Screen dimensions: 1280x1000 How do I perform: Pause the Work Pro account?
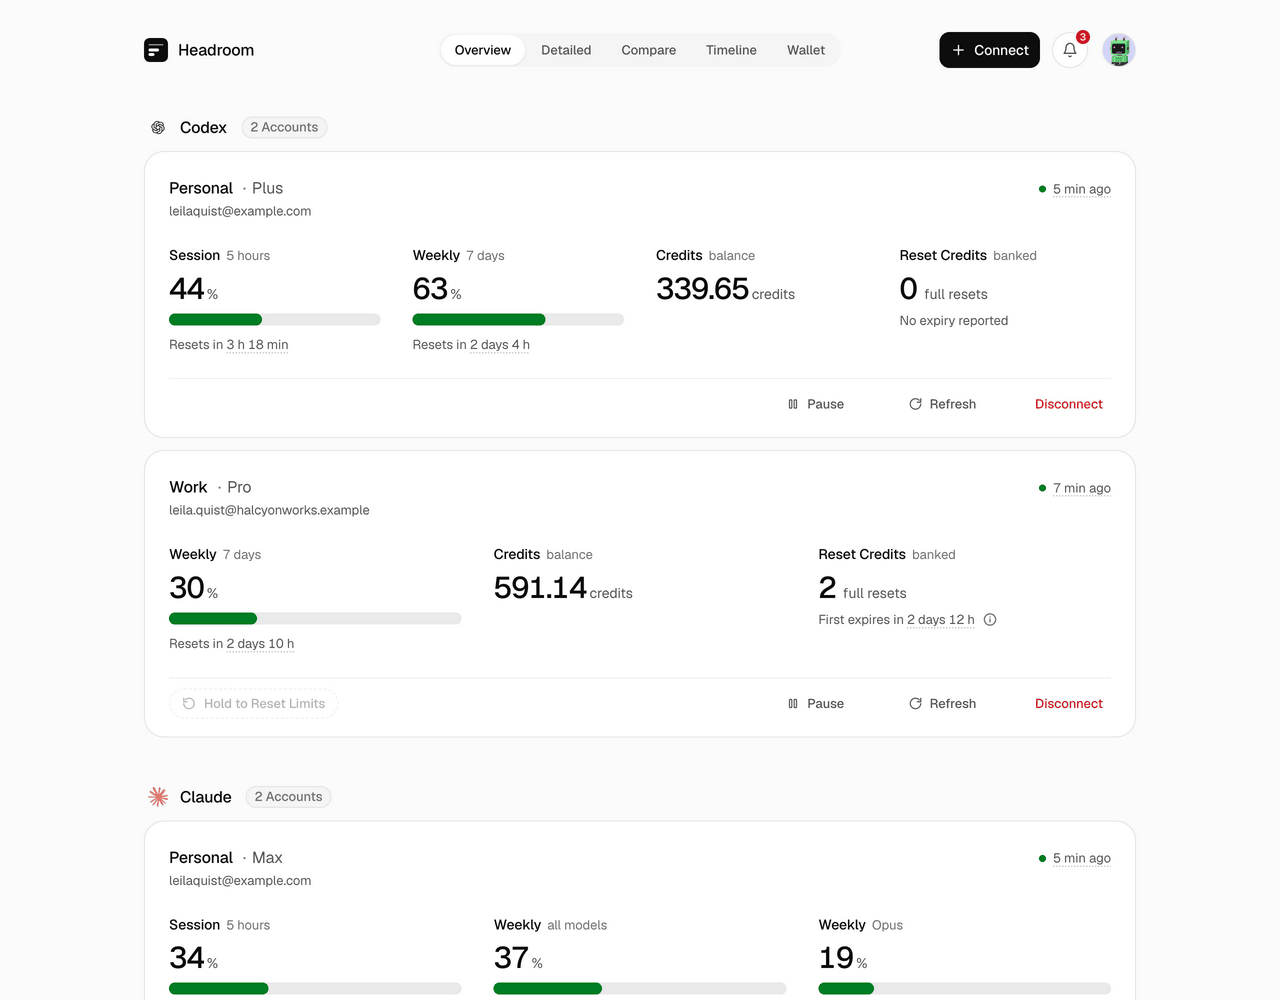[816, 704]
